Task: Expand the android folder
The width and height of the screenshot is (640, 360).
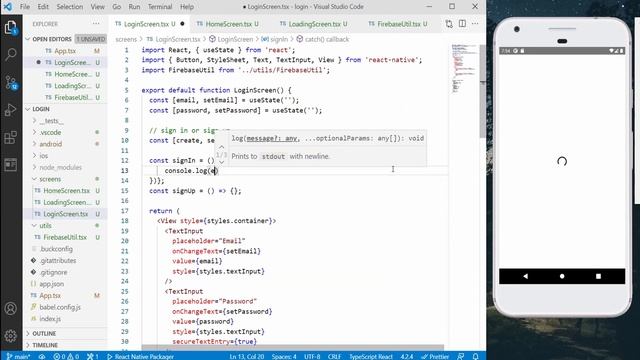Action: pos(34,144)
